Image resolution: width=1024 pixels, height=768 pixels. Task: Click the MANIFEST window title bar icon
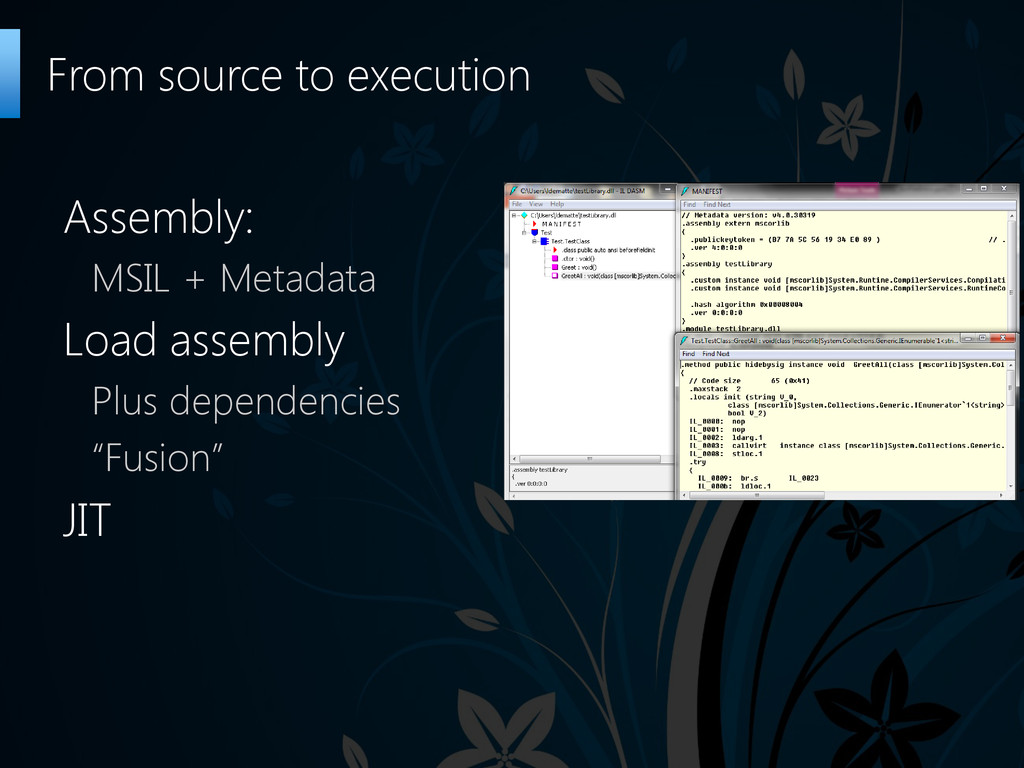click(x=685, y=191)
